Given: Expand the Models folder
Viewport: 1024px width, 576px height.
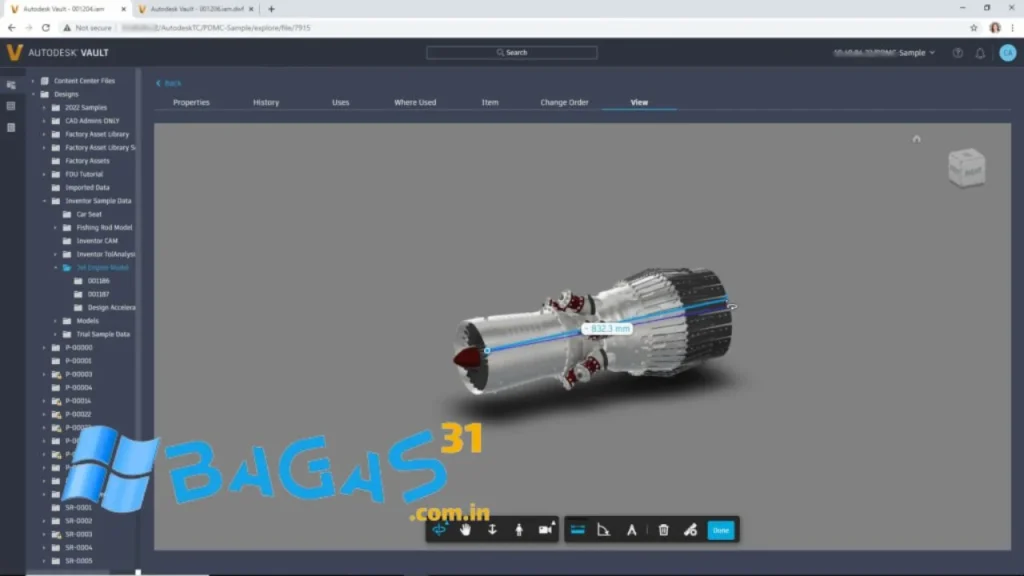Looking at the screenshot, I should pos(56,321).
